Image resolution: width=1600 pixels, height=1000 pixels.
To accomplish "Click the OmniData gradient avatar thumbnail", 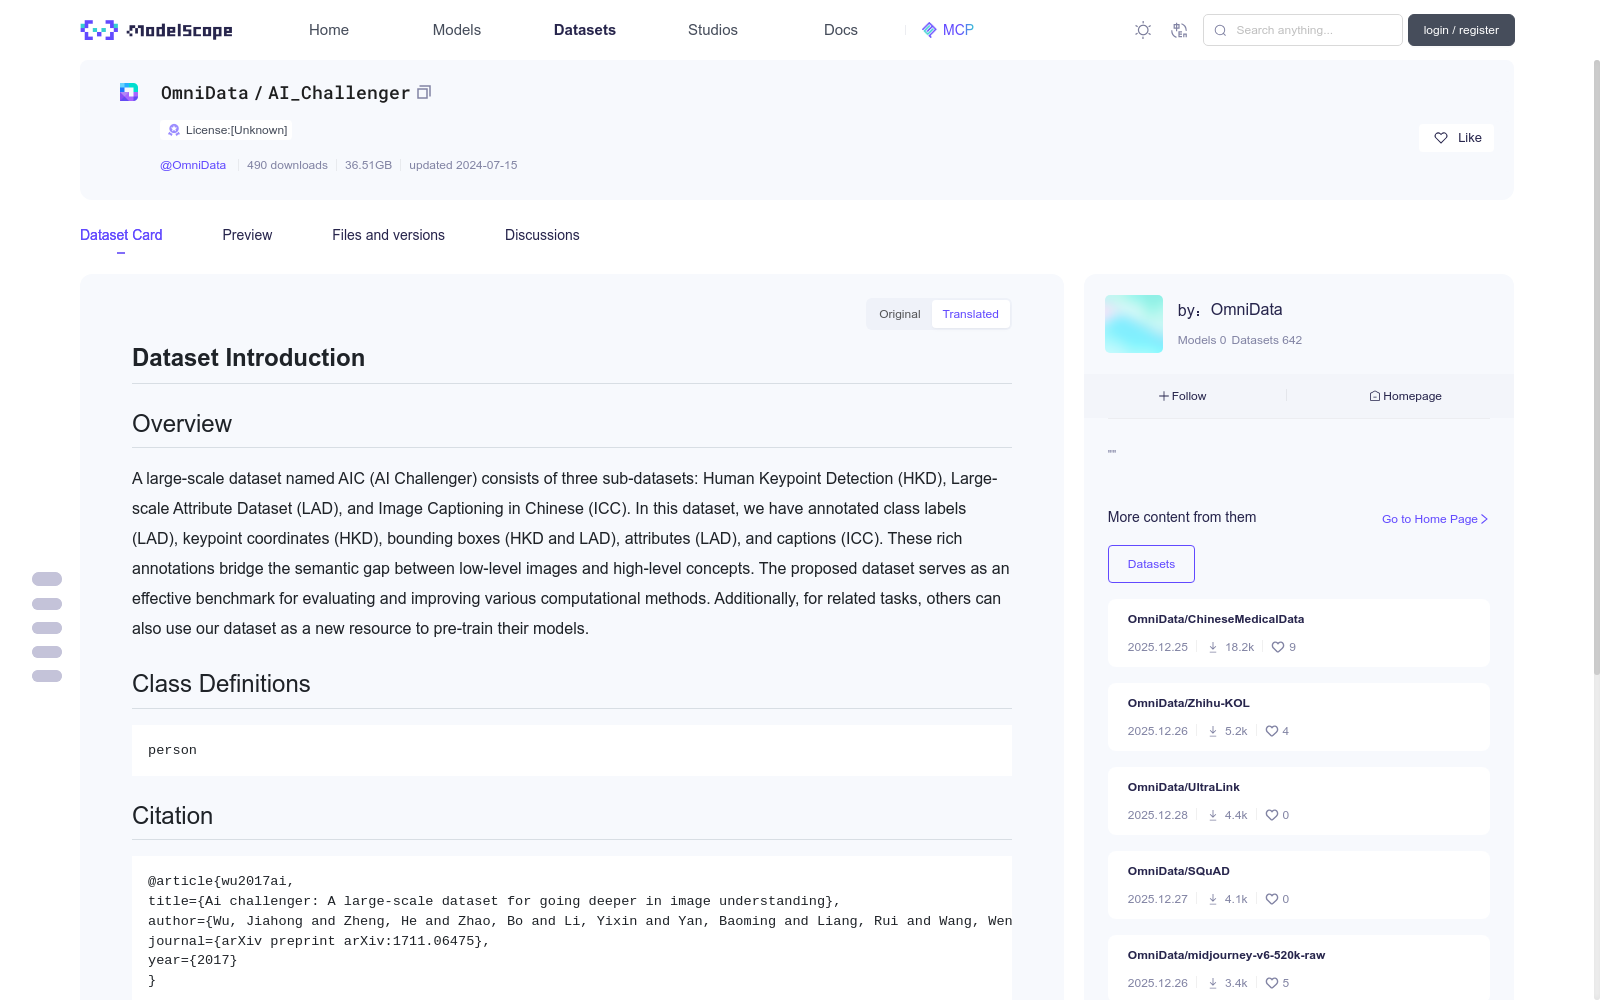I will [1134, 324].
